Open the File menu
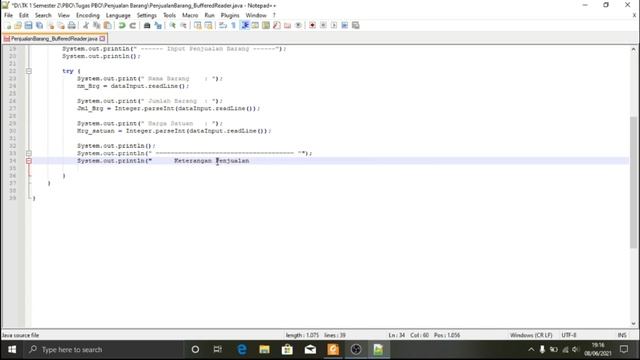640x360 pixels. pyautogui.click(x=8, y=15)
